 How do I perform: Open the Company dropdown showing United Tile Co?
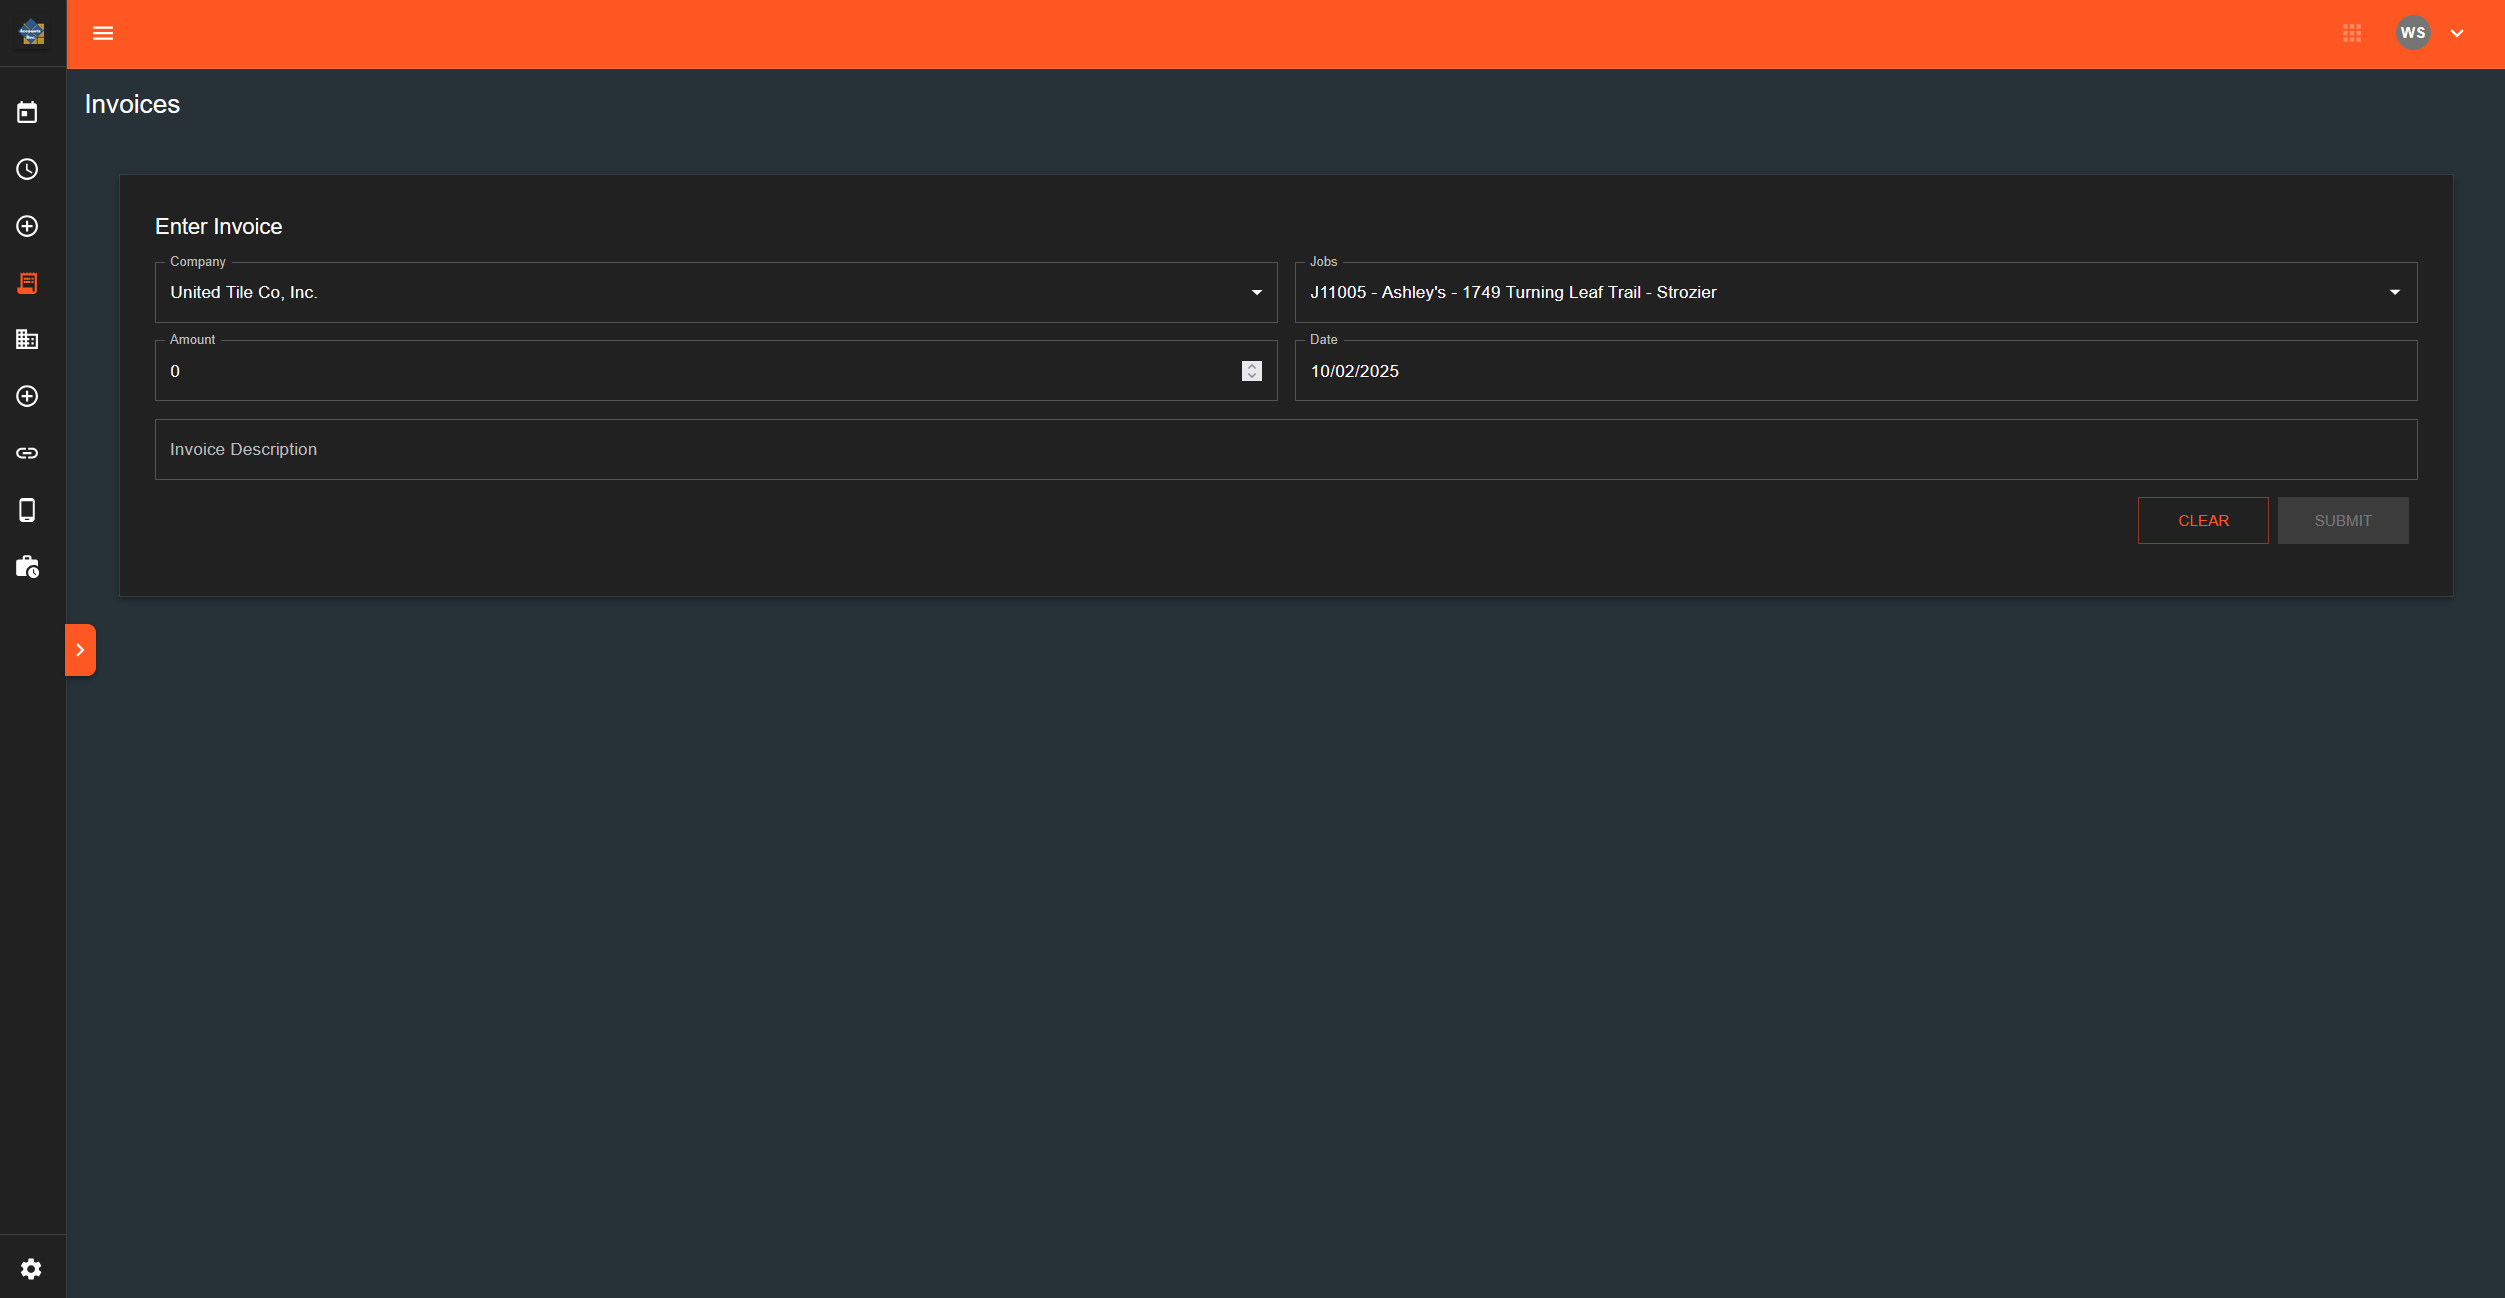[1256, 292]
